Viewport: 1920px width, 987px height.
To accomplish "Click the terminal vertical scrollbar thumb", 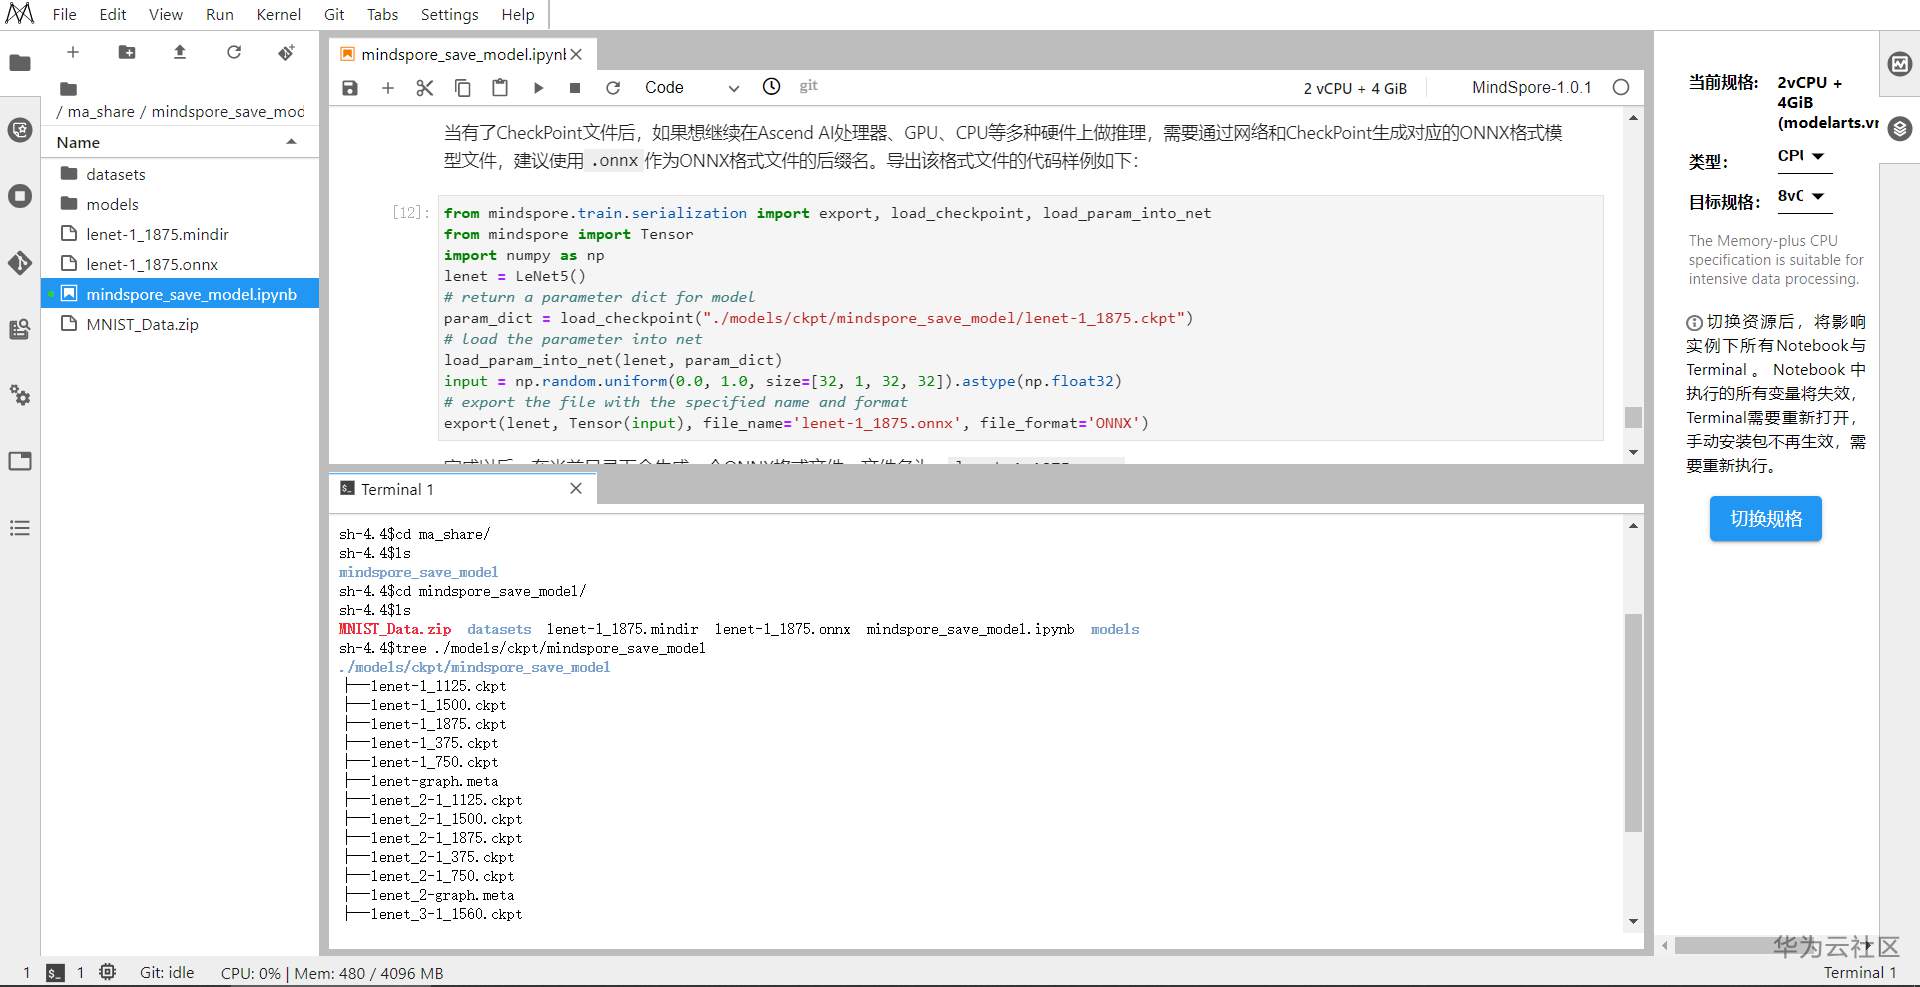I will (1633, 722).
